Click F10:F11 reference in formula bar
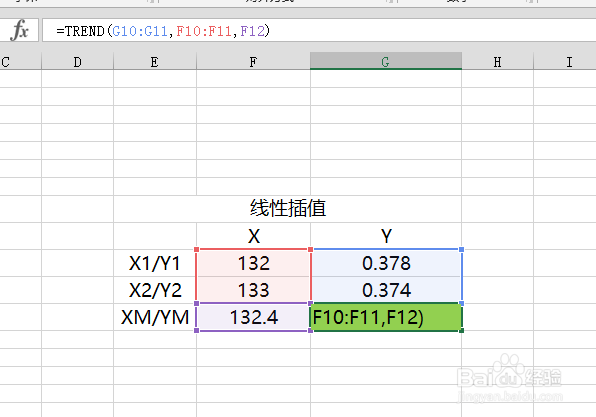The width and height of the screenshot is (596, 417). tap(204, 31)
